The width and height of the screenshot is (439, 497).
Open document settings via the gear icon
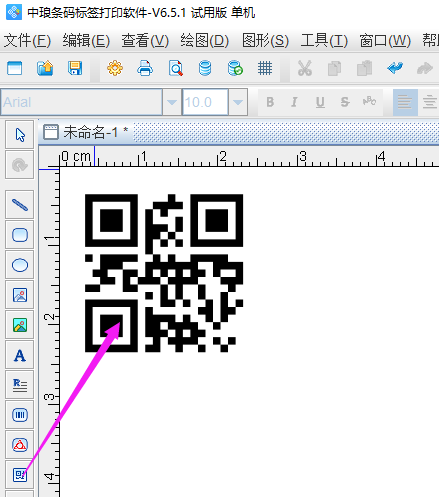[115, 68]
